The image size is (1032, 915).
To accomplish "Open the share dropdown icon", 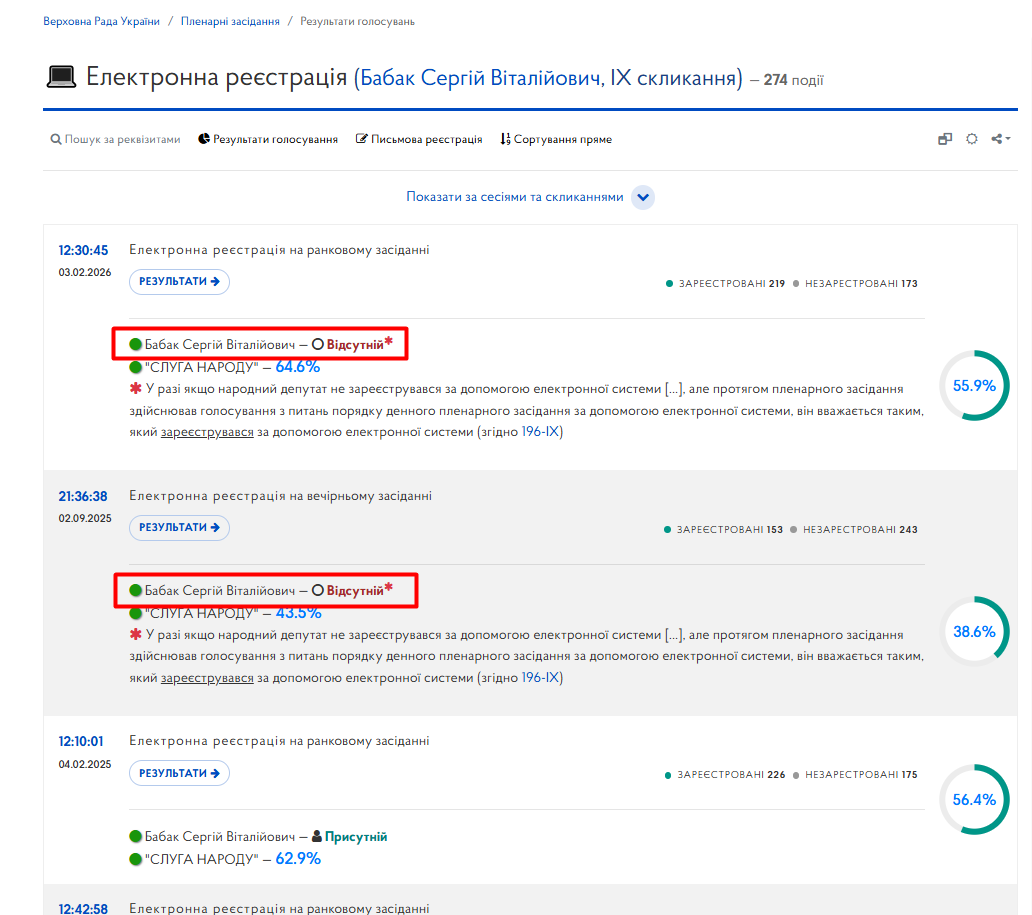I will coord(1000,139).
